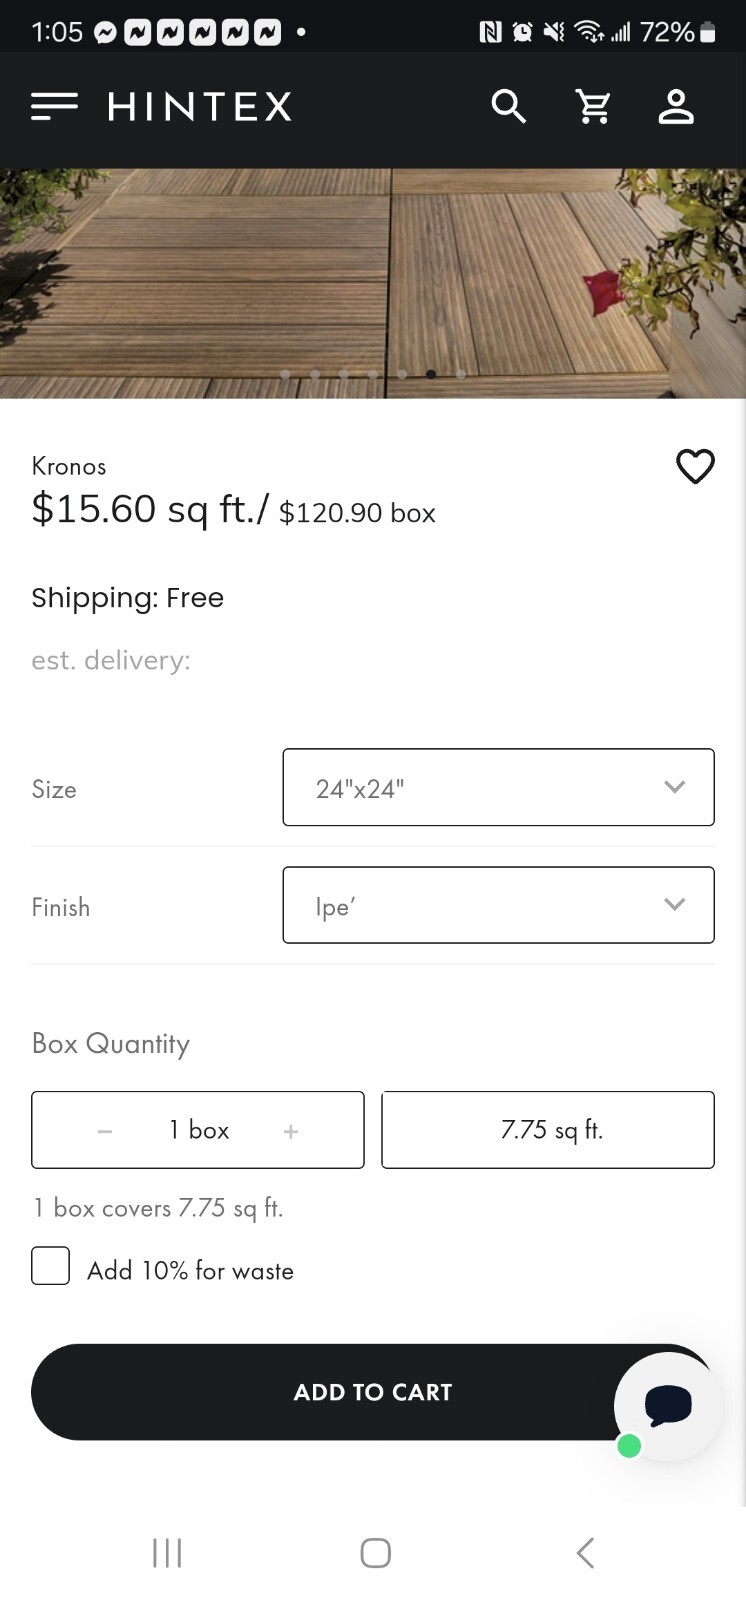This screenshot has height=1600, width=746.
Task: Decrease box quantity with minus button
Action: point(105,1131)
